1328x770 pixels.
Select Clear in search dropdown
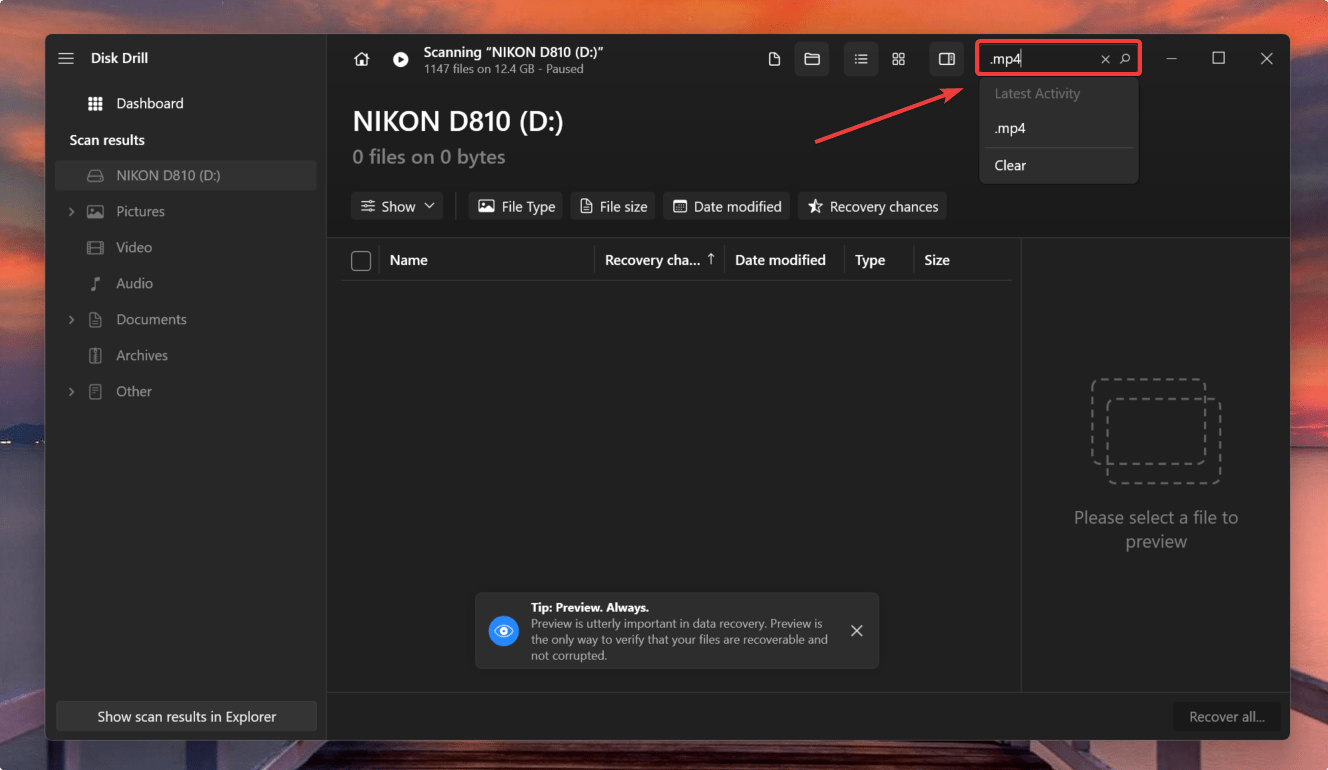[1059, 165]
